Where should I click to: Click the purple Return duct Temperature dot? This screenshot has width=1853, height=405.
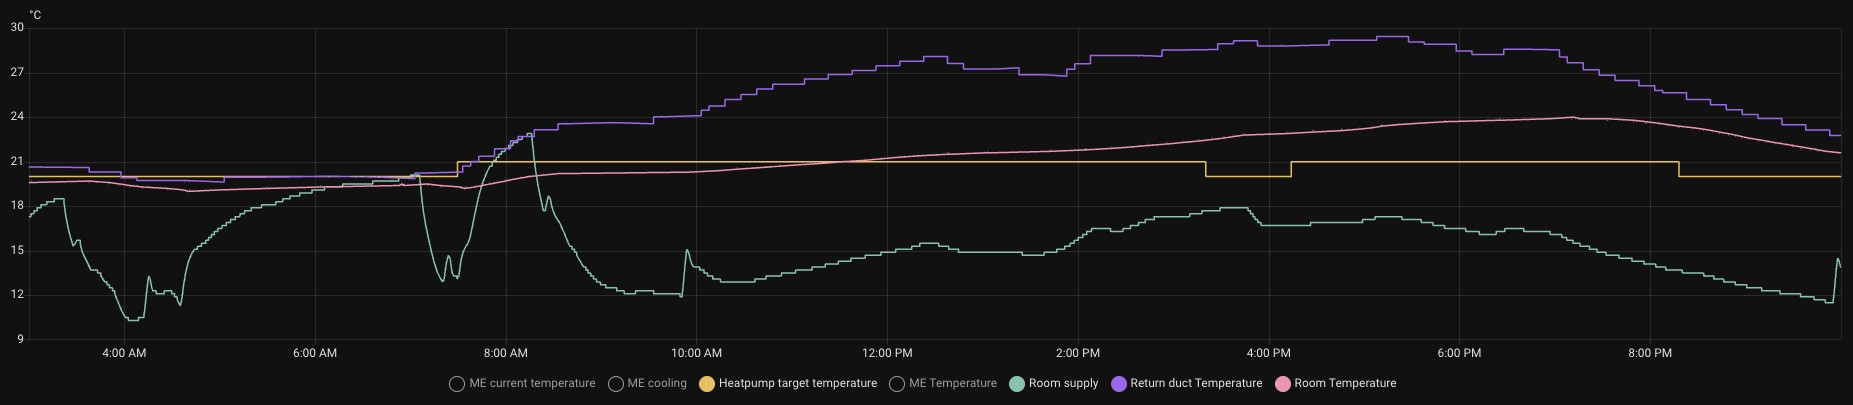pyautogui.click(x=1119, y=384)
